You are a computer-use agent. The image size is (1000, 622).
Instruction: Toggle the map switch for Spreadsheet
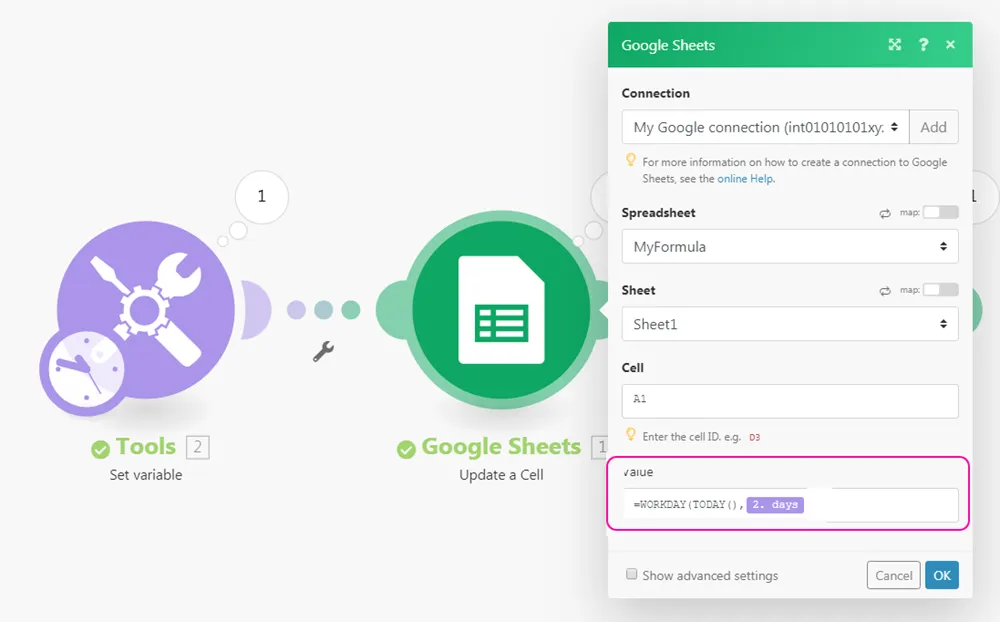941,212
